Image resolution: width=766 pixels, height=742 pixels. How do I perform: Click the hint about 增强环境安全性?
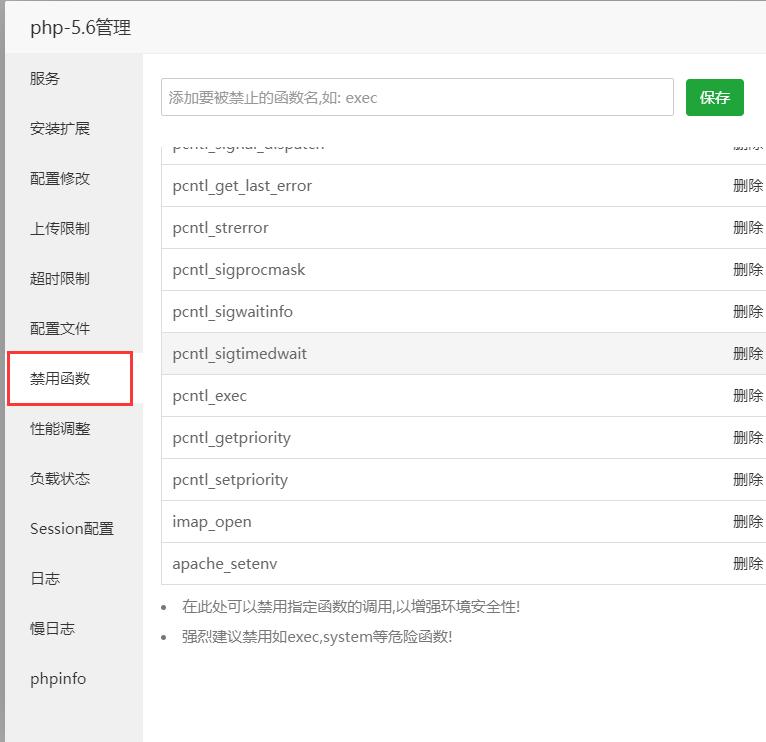click(x=351, y=607)
